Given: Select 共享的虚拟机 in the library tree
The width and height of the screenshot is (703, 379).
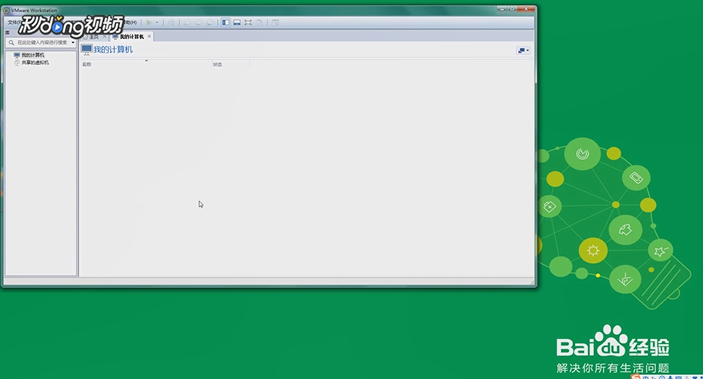Looking at the screenshot, I should pyautogui.click(x=32, y=63).
